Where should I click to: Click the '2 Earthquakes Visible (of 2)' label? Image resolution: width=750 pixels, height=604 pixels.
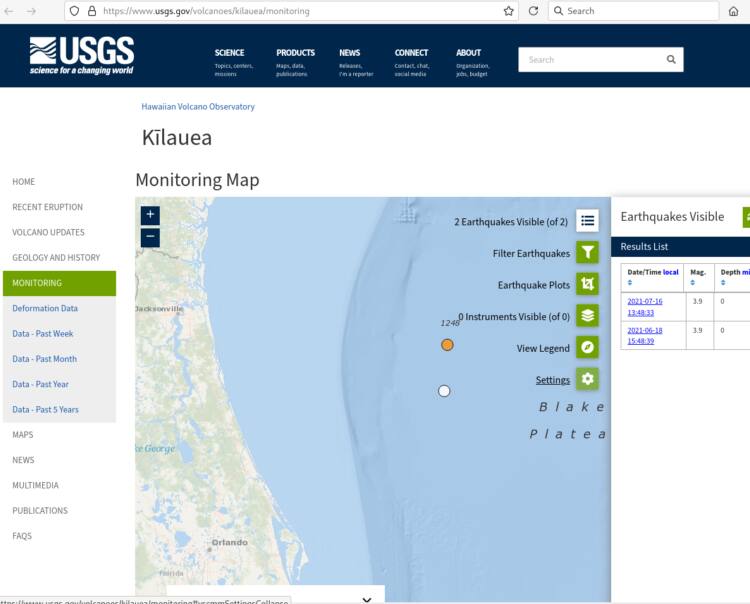[511, 222]
